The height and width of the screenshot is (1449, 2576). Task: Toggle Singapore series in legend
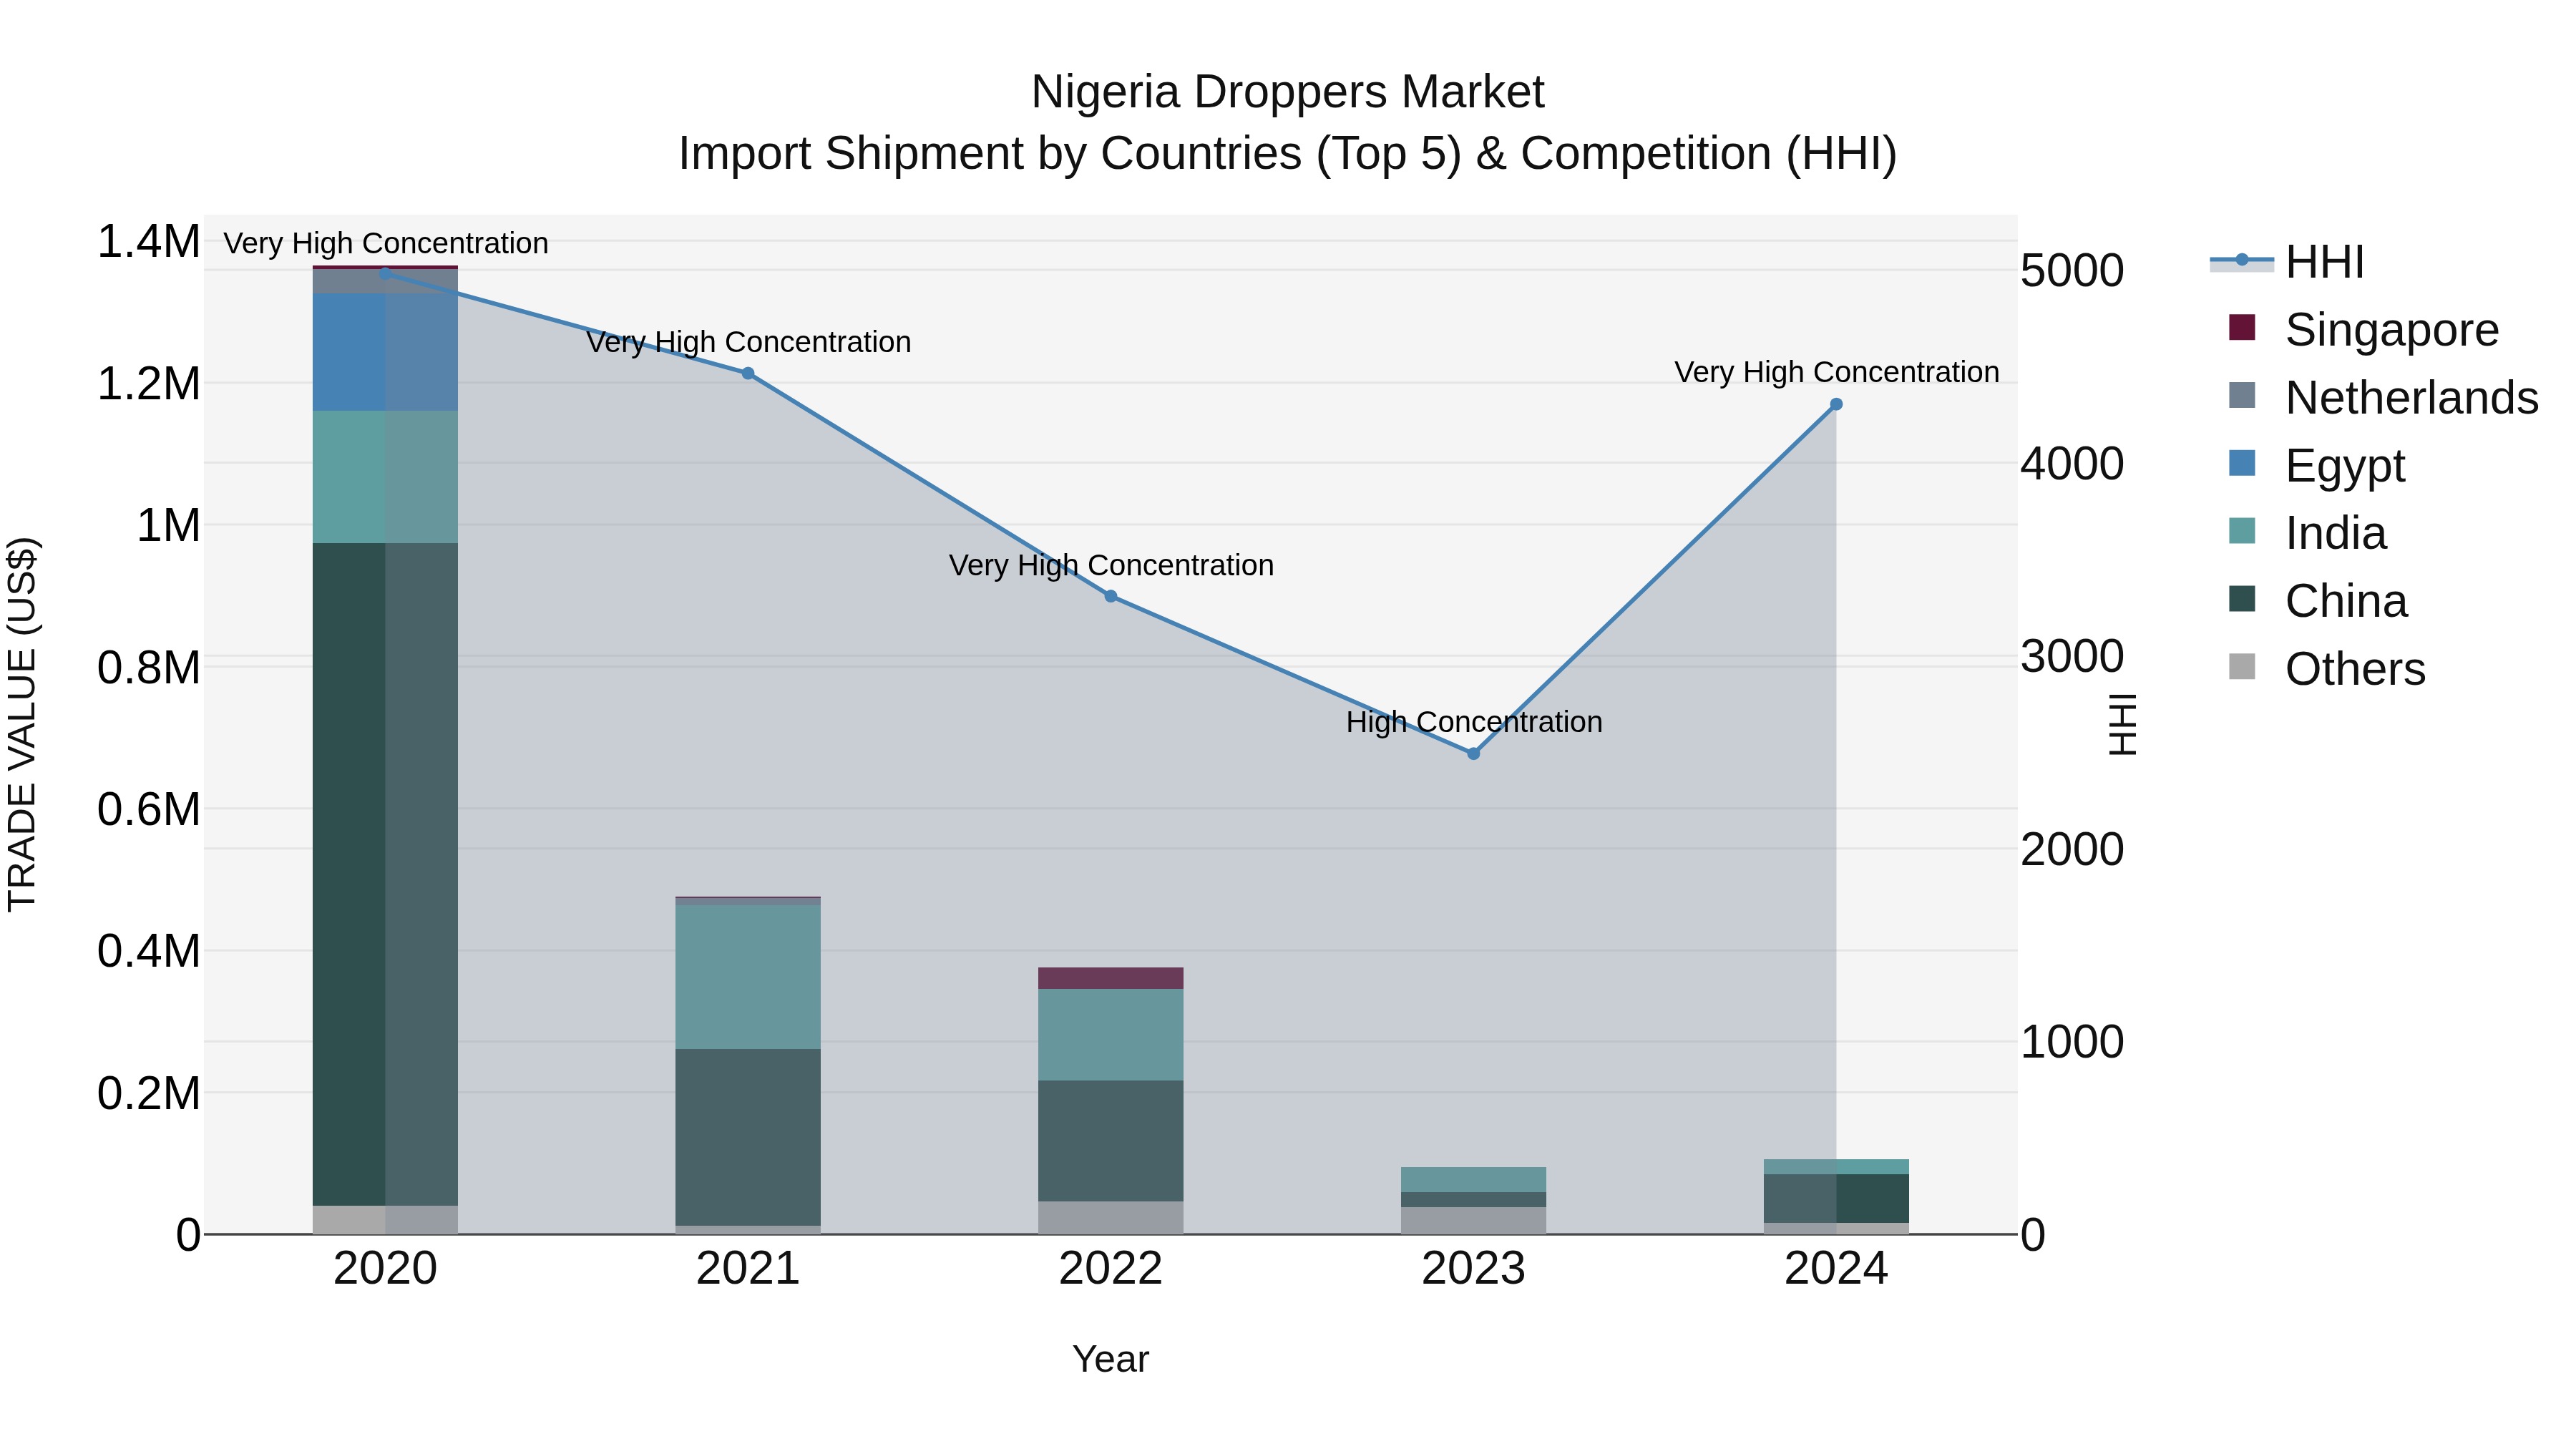point(2364,329)
